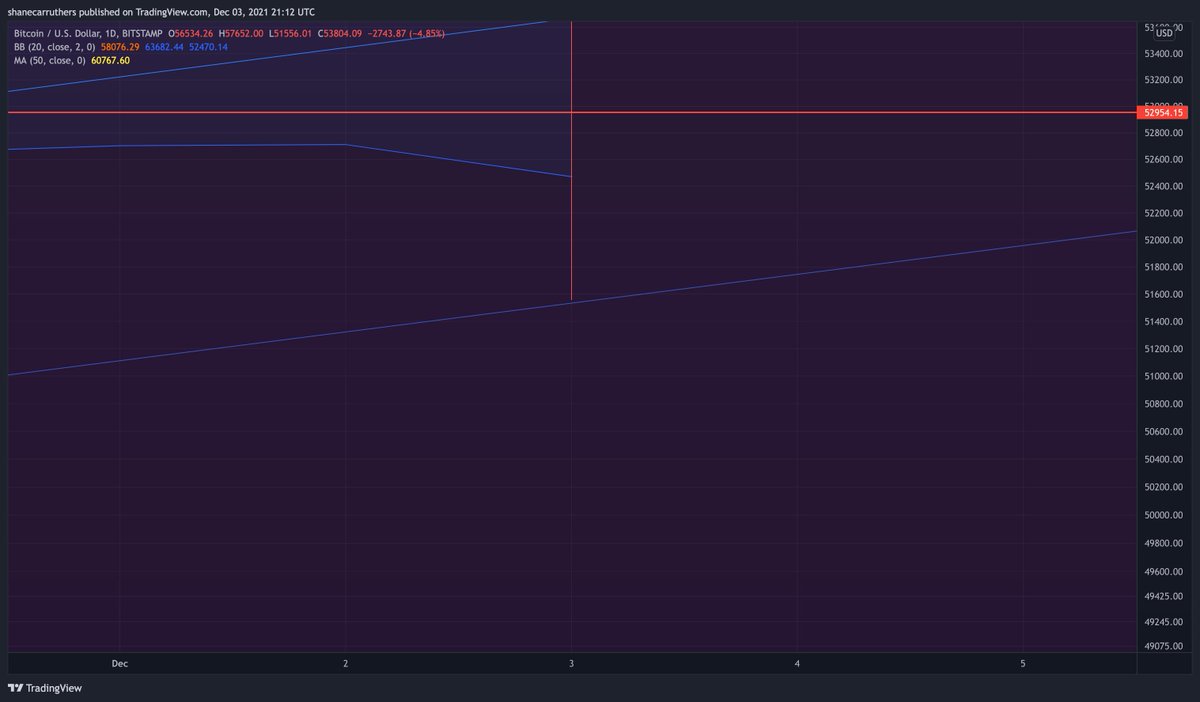This screenshot has height=702, width=1200.
Task: Click the 52000.00 price axis label
Action: pos(1164,240)
